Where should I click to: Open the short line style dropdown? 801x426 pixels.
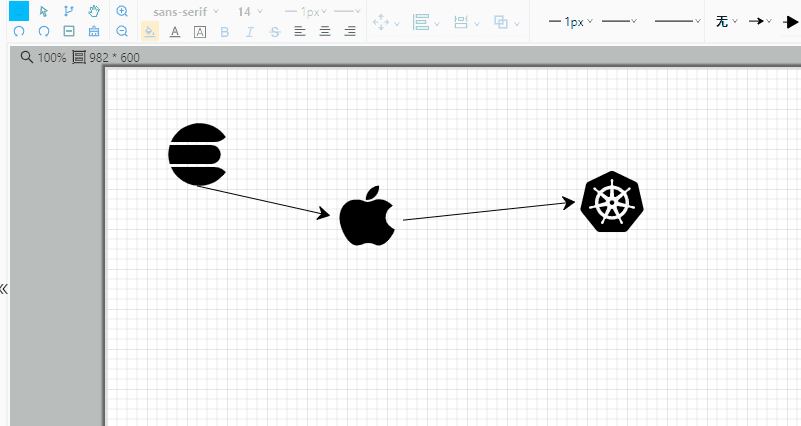[619, 21]
